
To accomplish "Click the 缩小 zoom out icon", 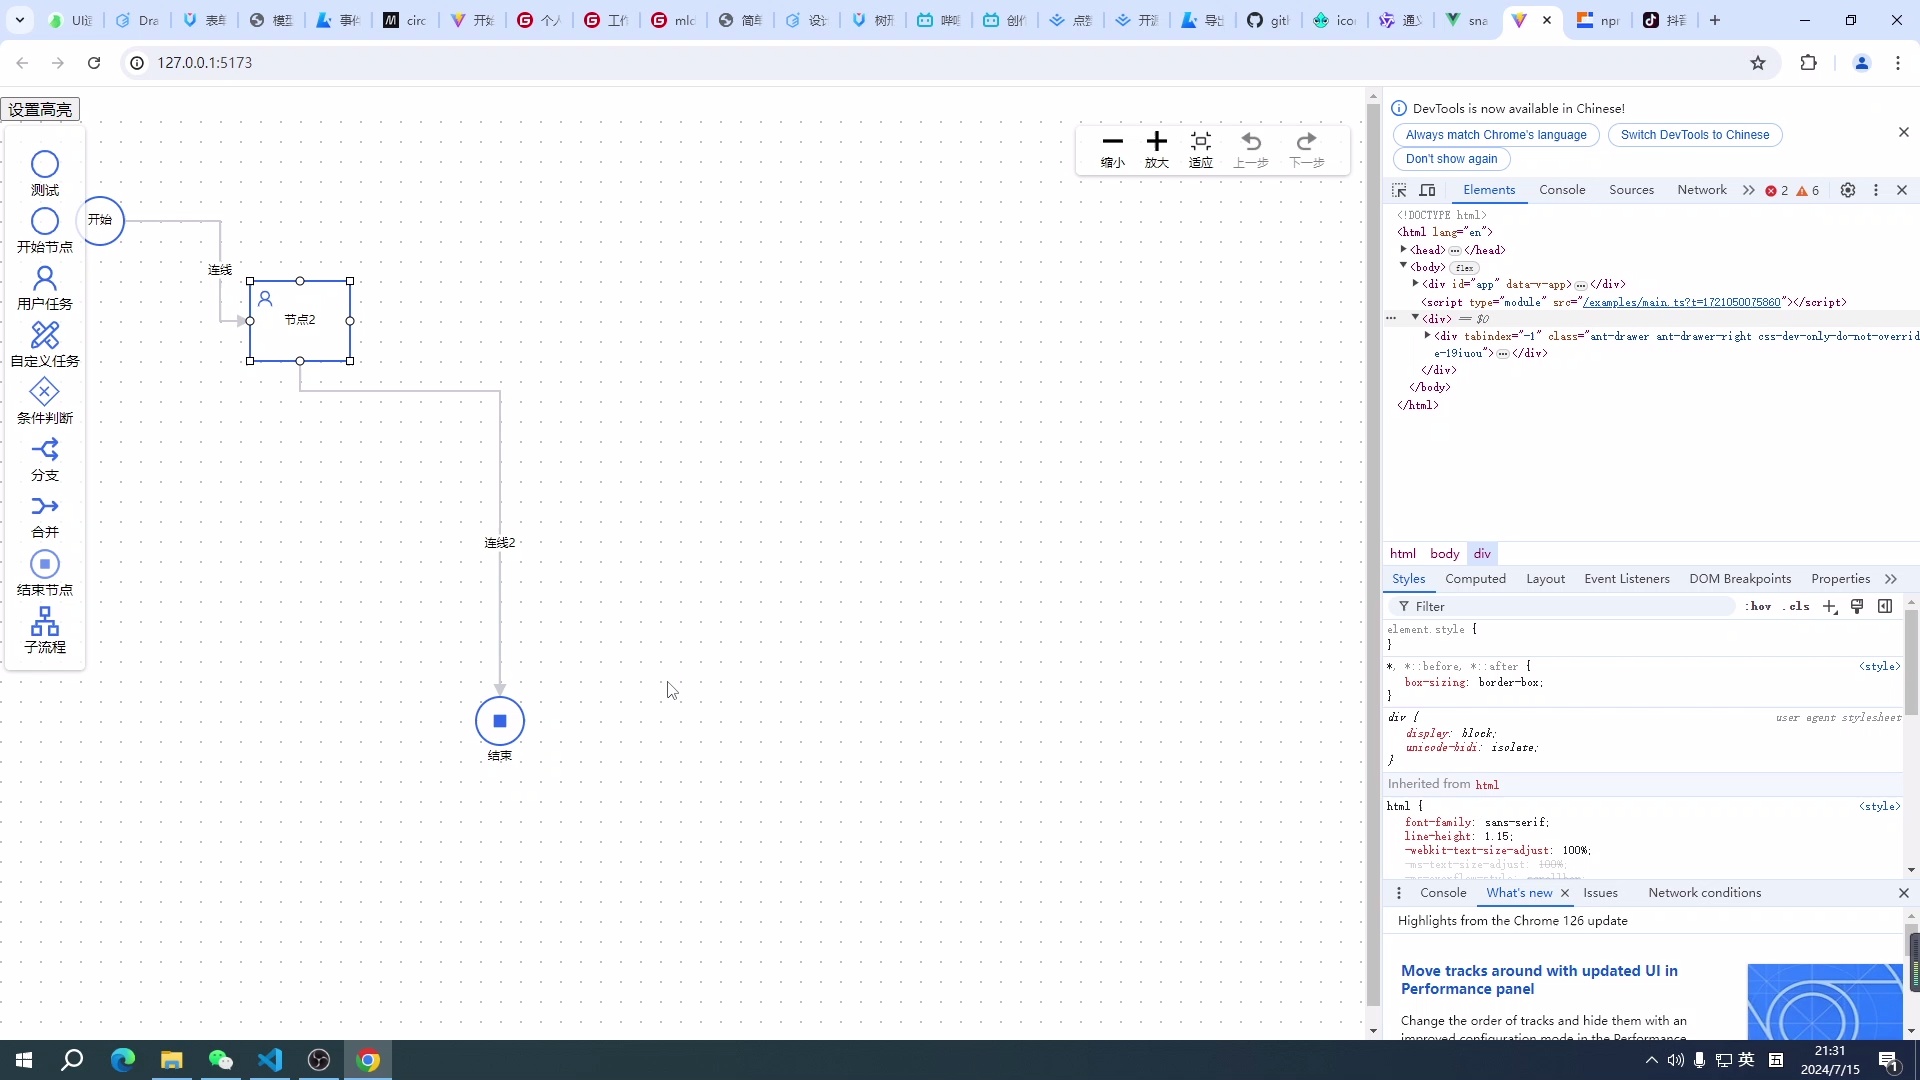I will [x=1113, y=141].
